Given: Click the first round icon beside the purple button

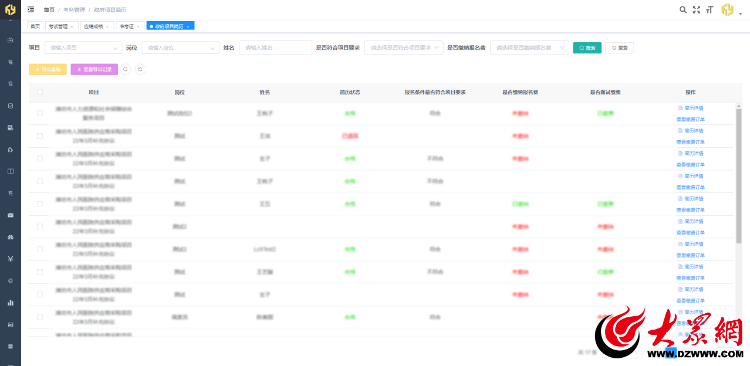Looking at the screenshot, I should 125,69.
